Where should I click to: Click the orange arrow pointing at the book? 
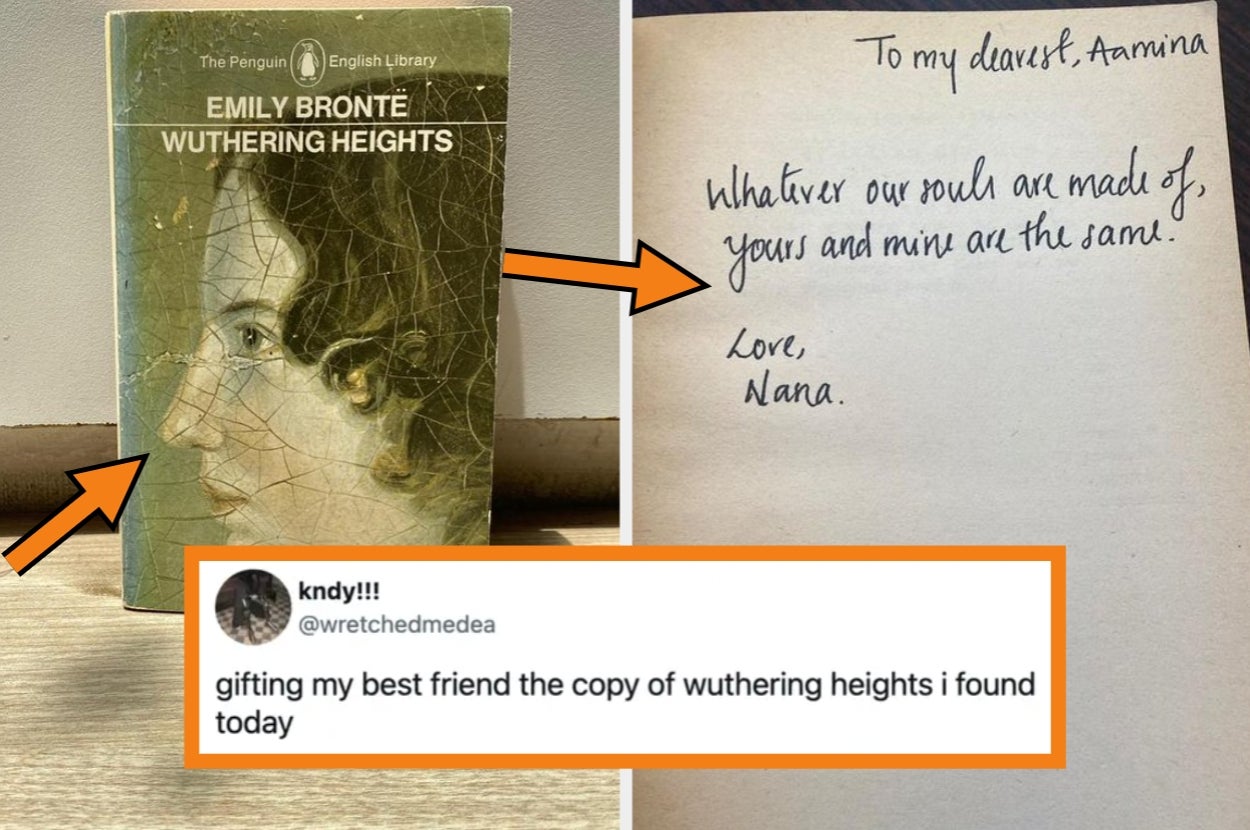[76, 513]
